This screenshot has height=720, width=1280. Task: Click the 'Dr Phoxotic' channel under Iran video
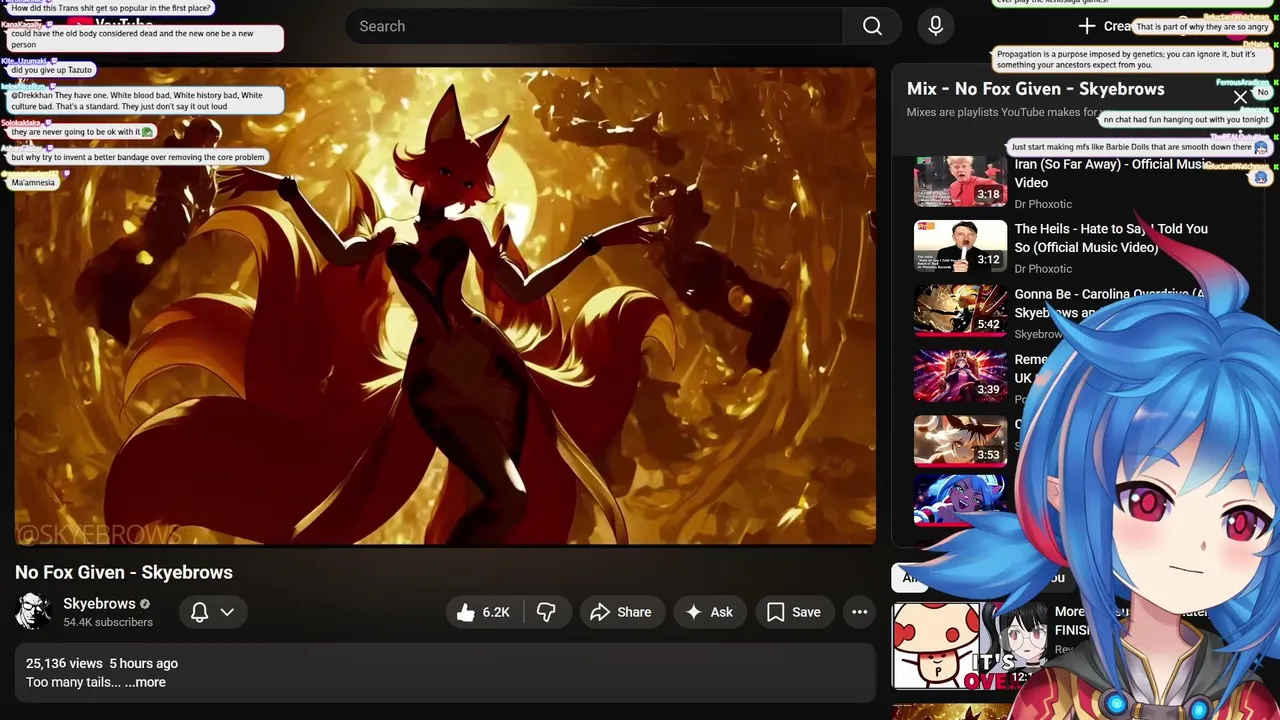tap(1043, 204)
